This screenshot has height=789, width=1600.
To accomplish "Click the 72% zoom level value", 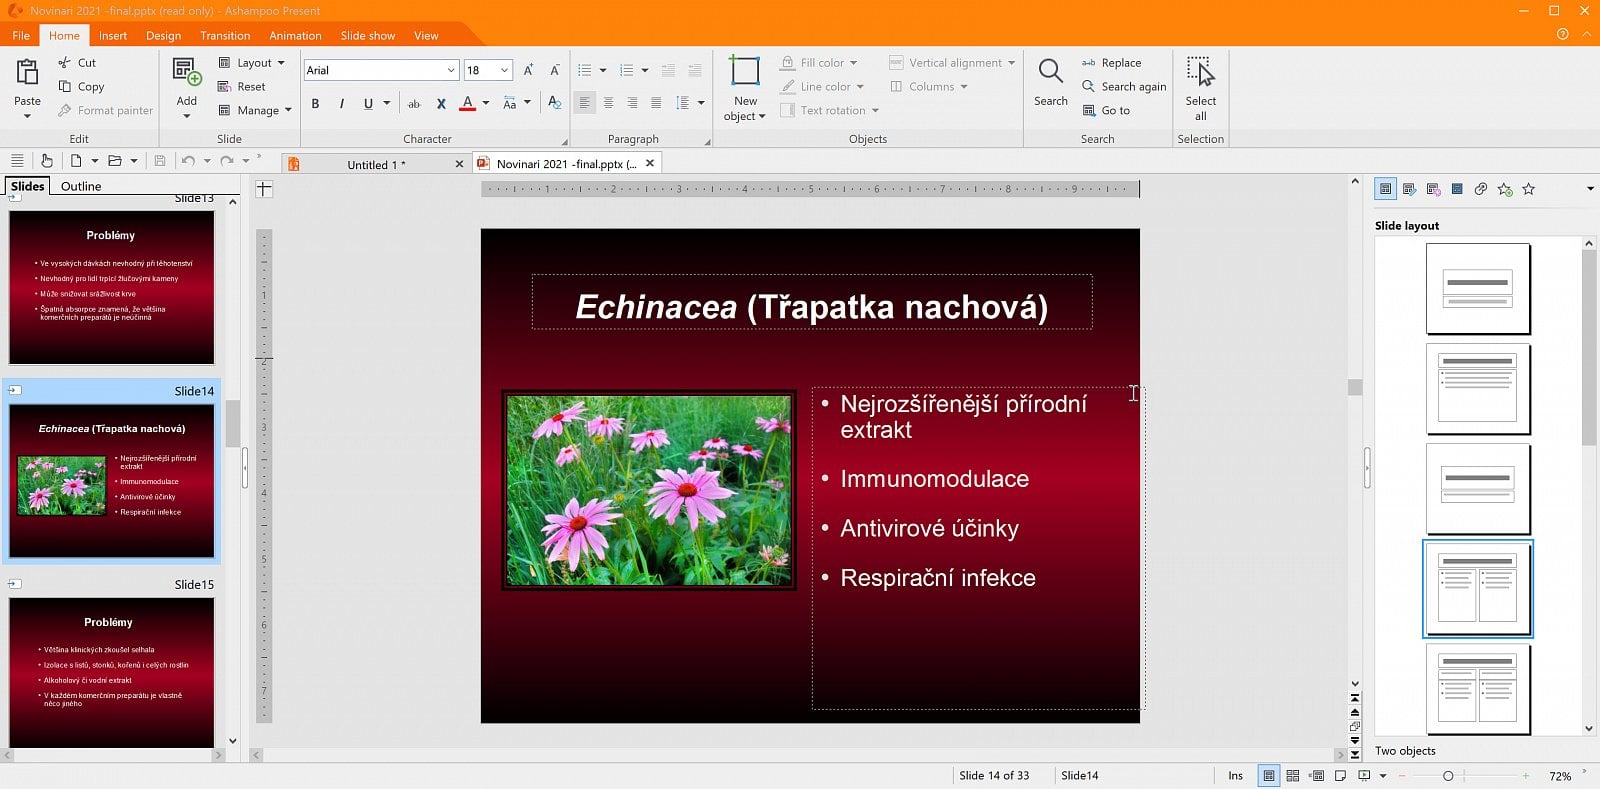I will tap(1560, 776).
